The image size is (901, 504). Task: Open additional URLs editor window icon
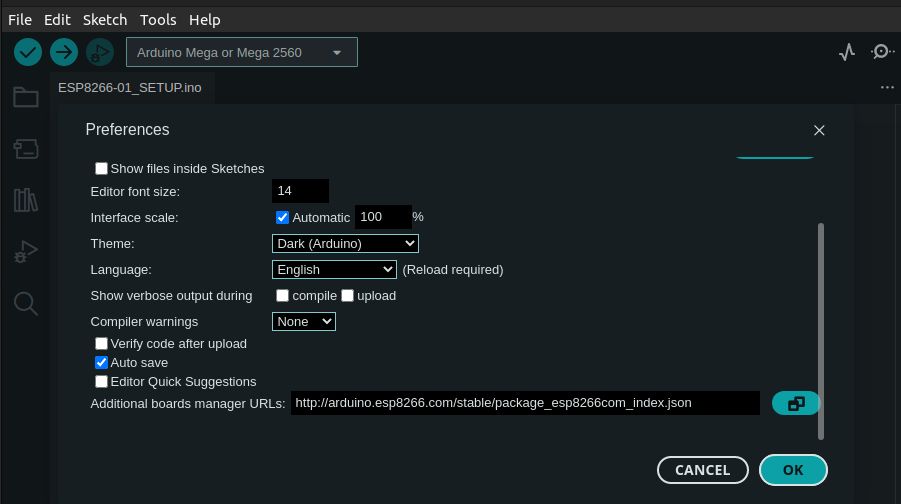click(795, 403)
